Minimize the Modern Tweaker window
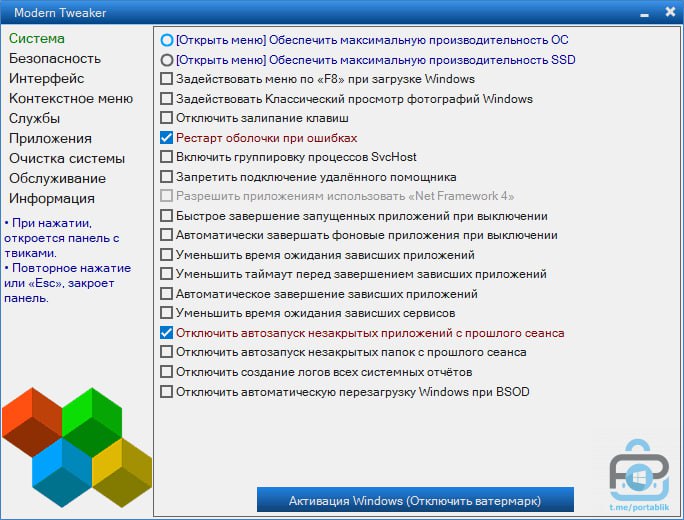 [641, 12]
